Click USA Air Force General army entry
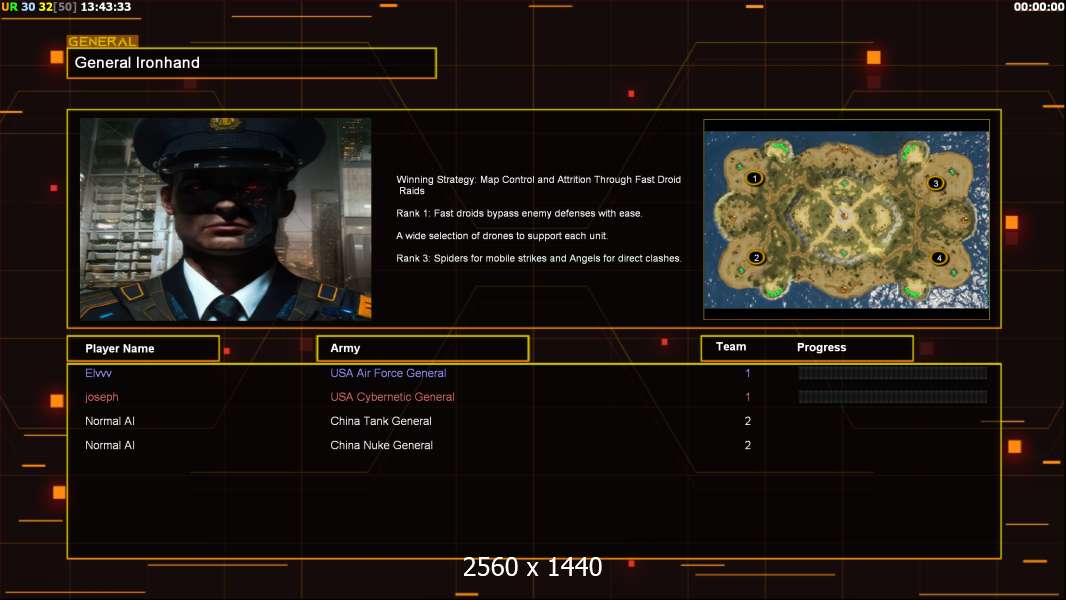The height and width of the screenshot is (600, 1066). [388, 373]
